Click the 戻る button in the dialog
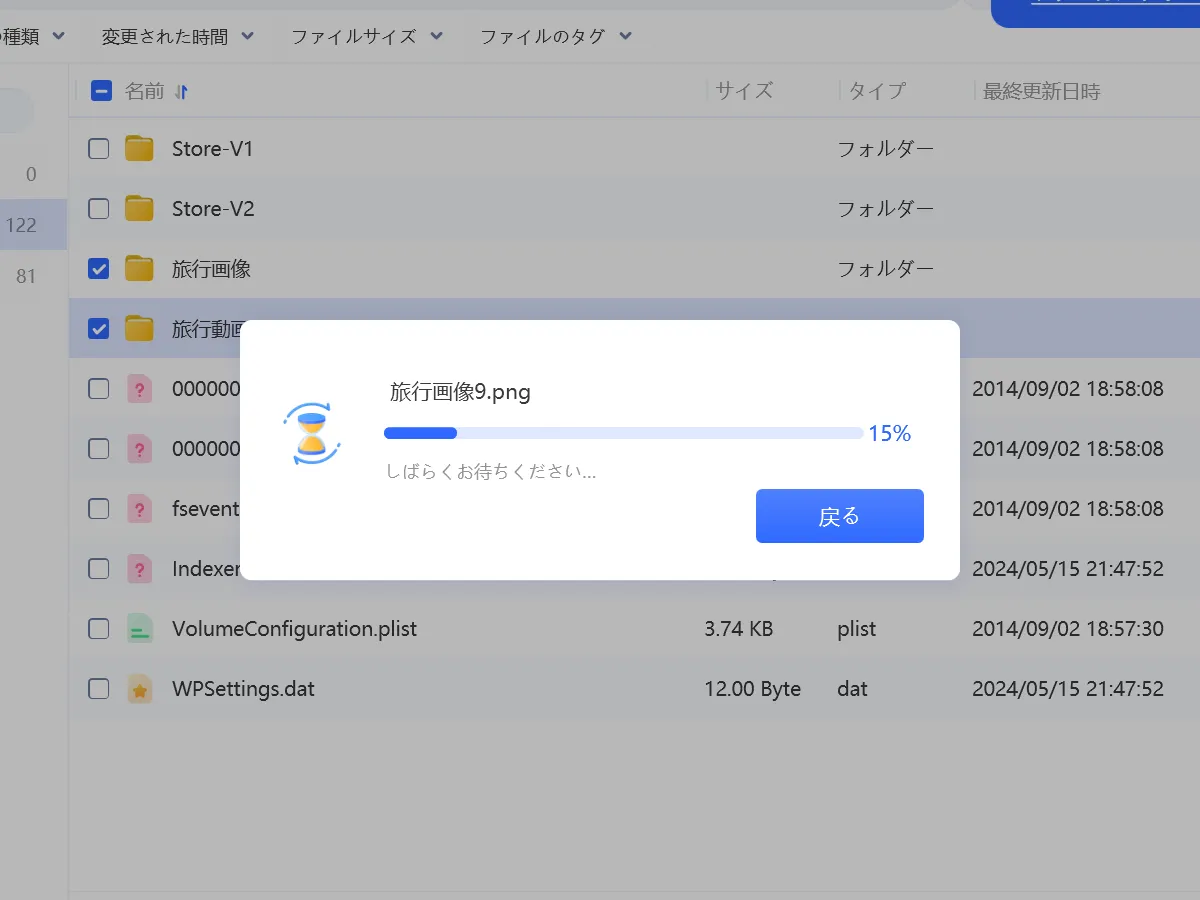This screenshot has height=900, width=1200. 839,515
